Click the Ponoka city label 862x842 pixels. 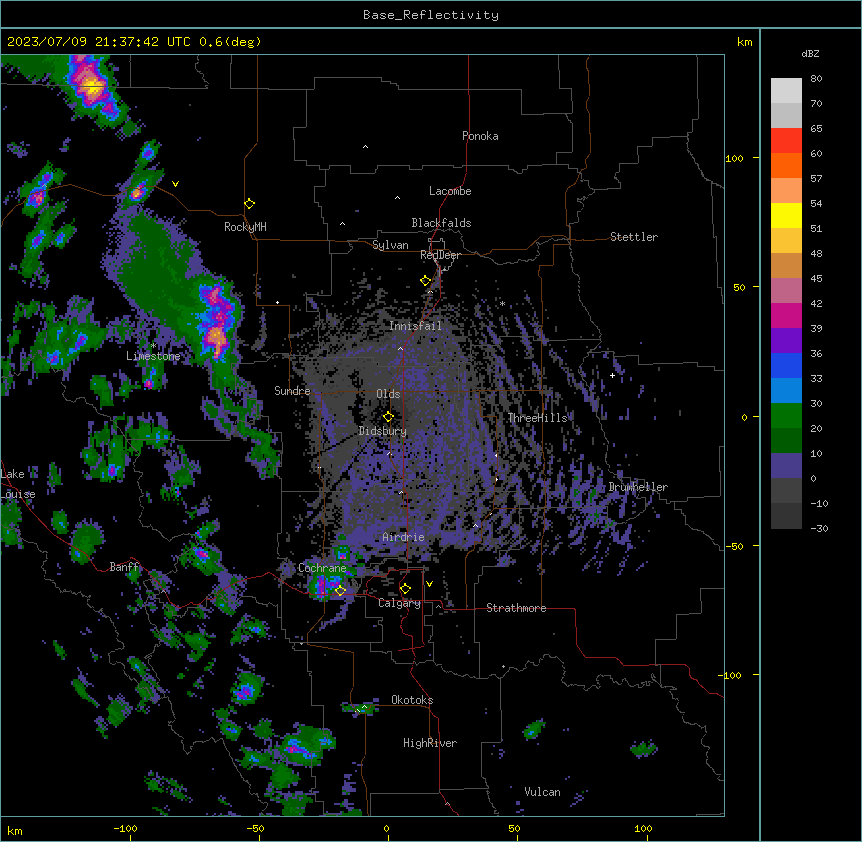tap(480, 136)
